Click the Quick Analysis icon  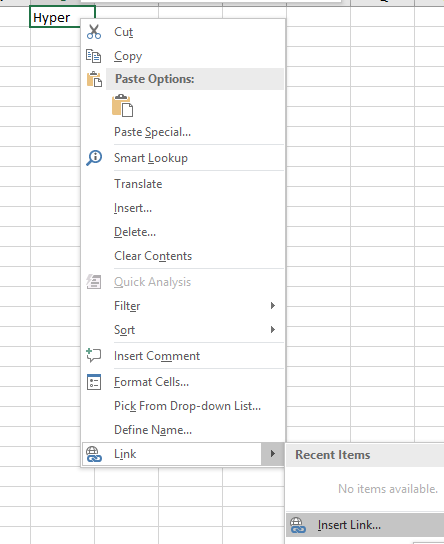click(x=94, y=282)
